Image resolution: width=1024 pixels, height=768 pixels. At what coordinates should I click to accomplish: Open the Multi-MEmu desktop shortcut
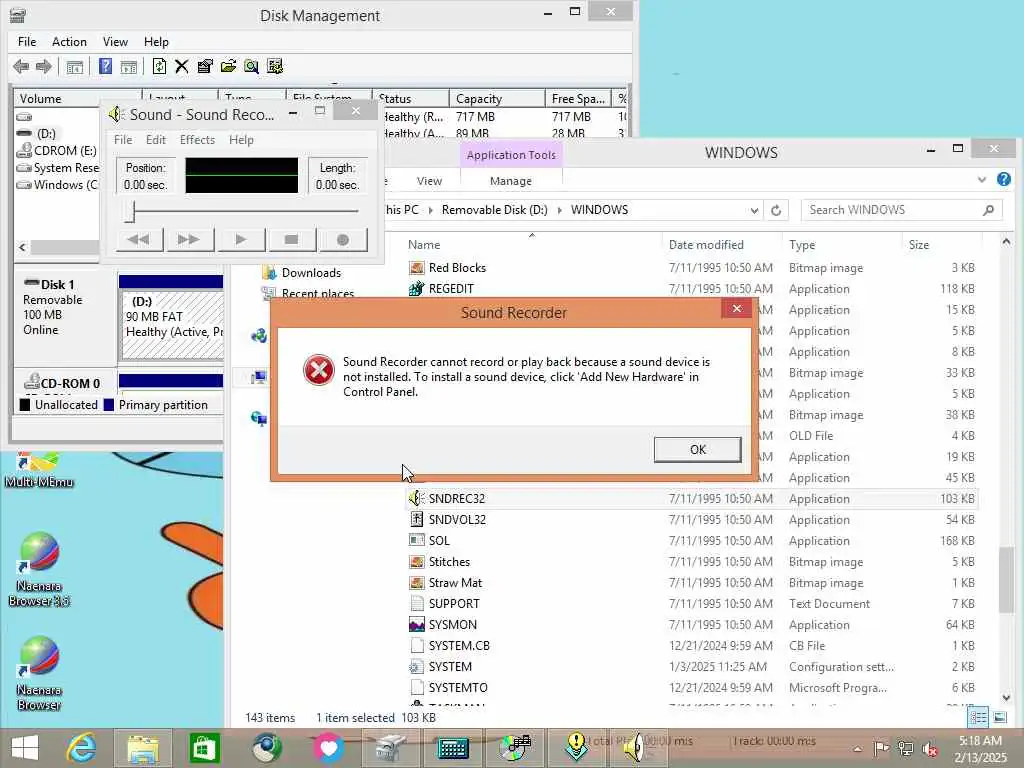(x=39, y=471)
